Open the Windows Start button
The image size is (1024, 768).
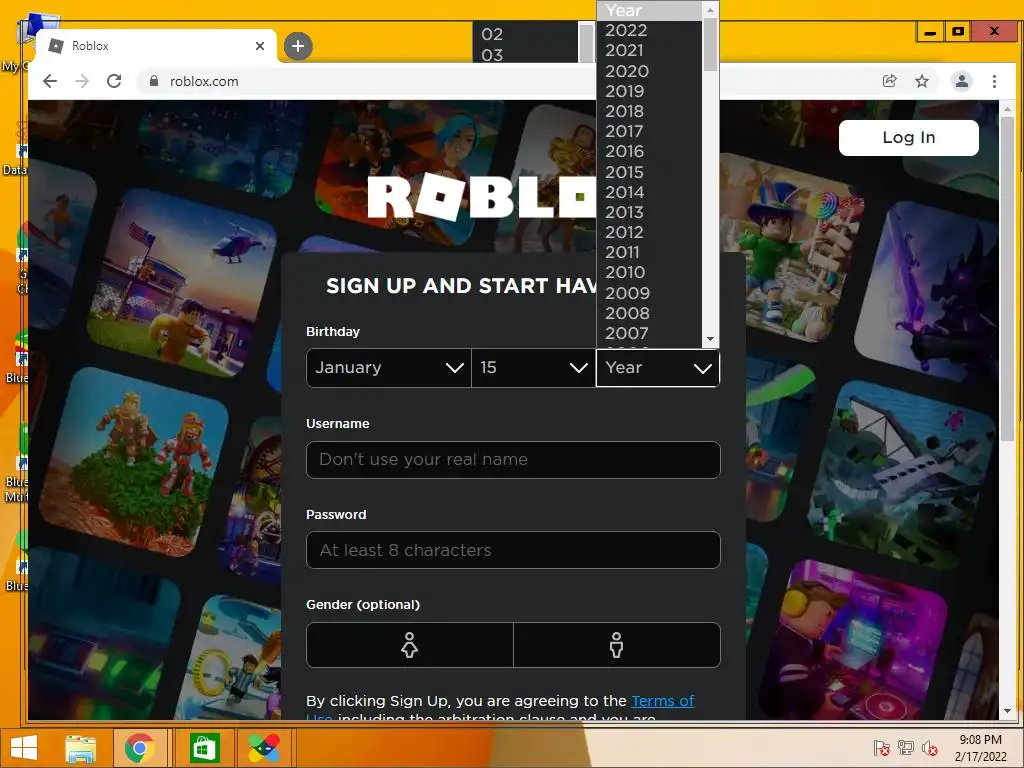tap(24, 748)
